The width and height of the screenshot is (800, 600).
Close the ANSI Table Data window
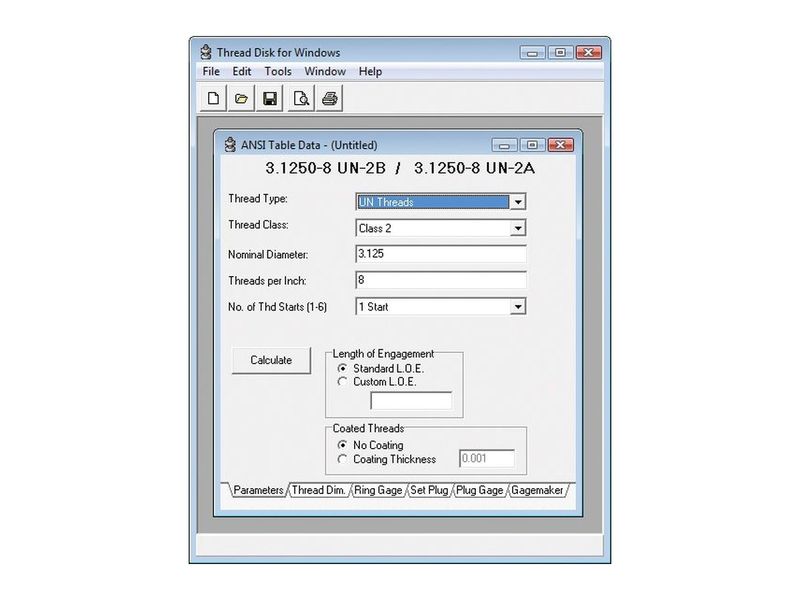coord(561,145)
